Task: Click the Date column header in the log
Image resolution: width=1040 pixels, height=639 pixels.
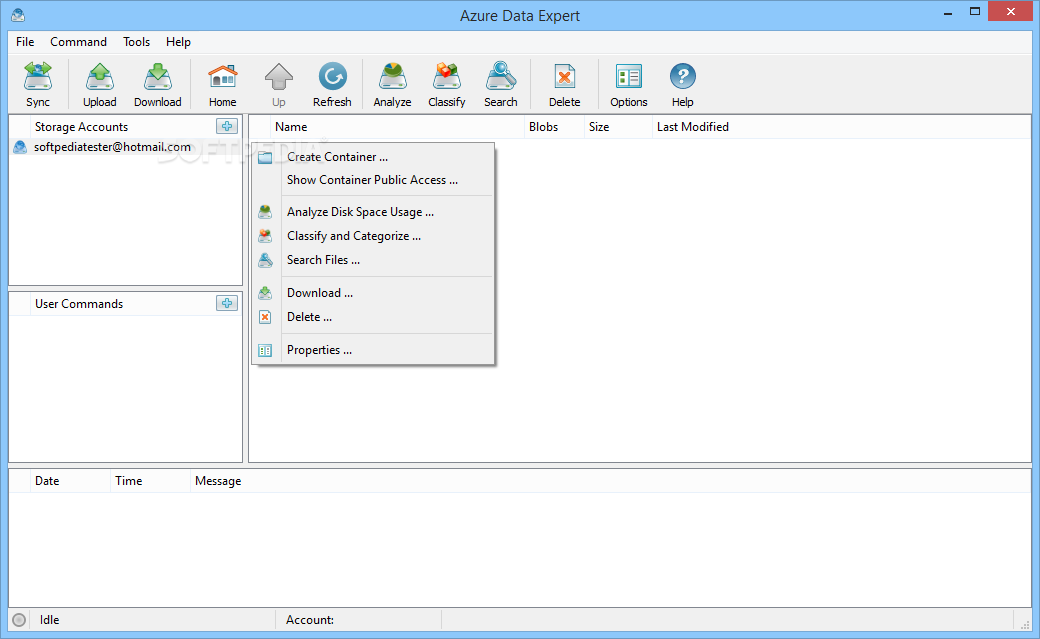Action: tap(70, 481)
